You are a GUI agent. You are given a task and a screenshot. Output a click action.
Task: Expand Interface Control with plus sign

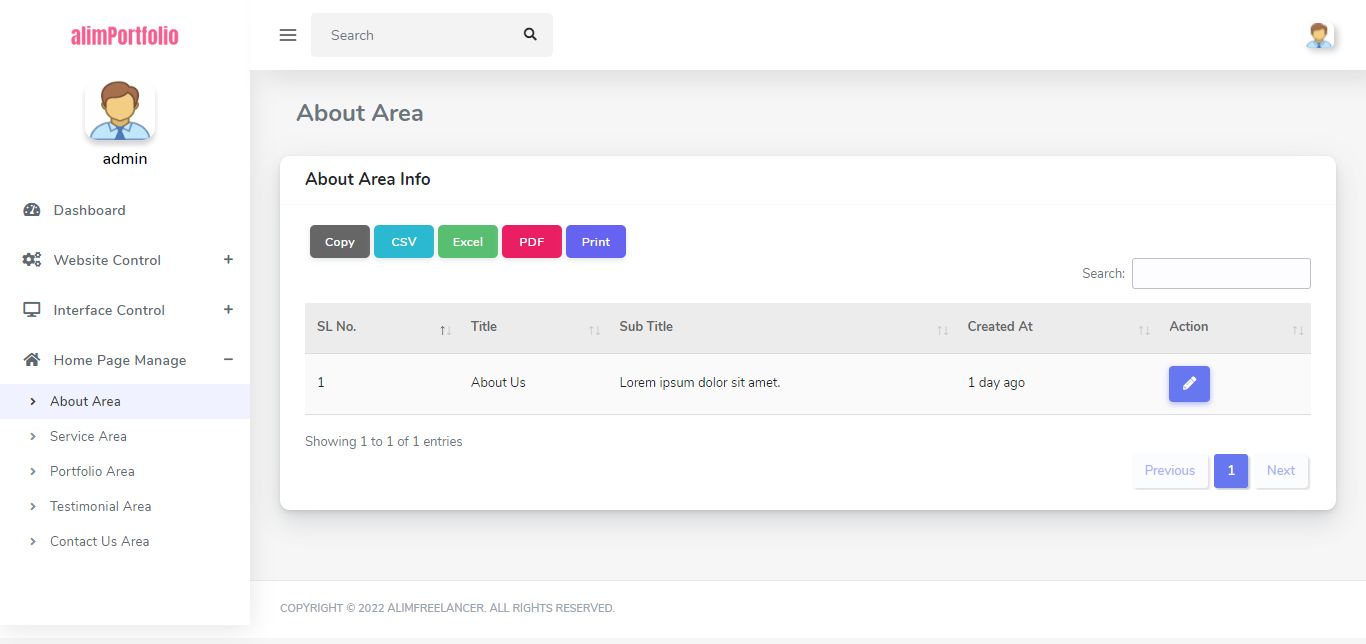point(228,309)
